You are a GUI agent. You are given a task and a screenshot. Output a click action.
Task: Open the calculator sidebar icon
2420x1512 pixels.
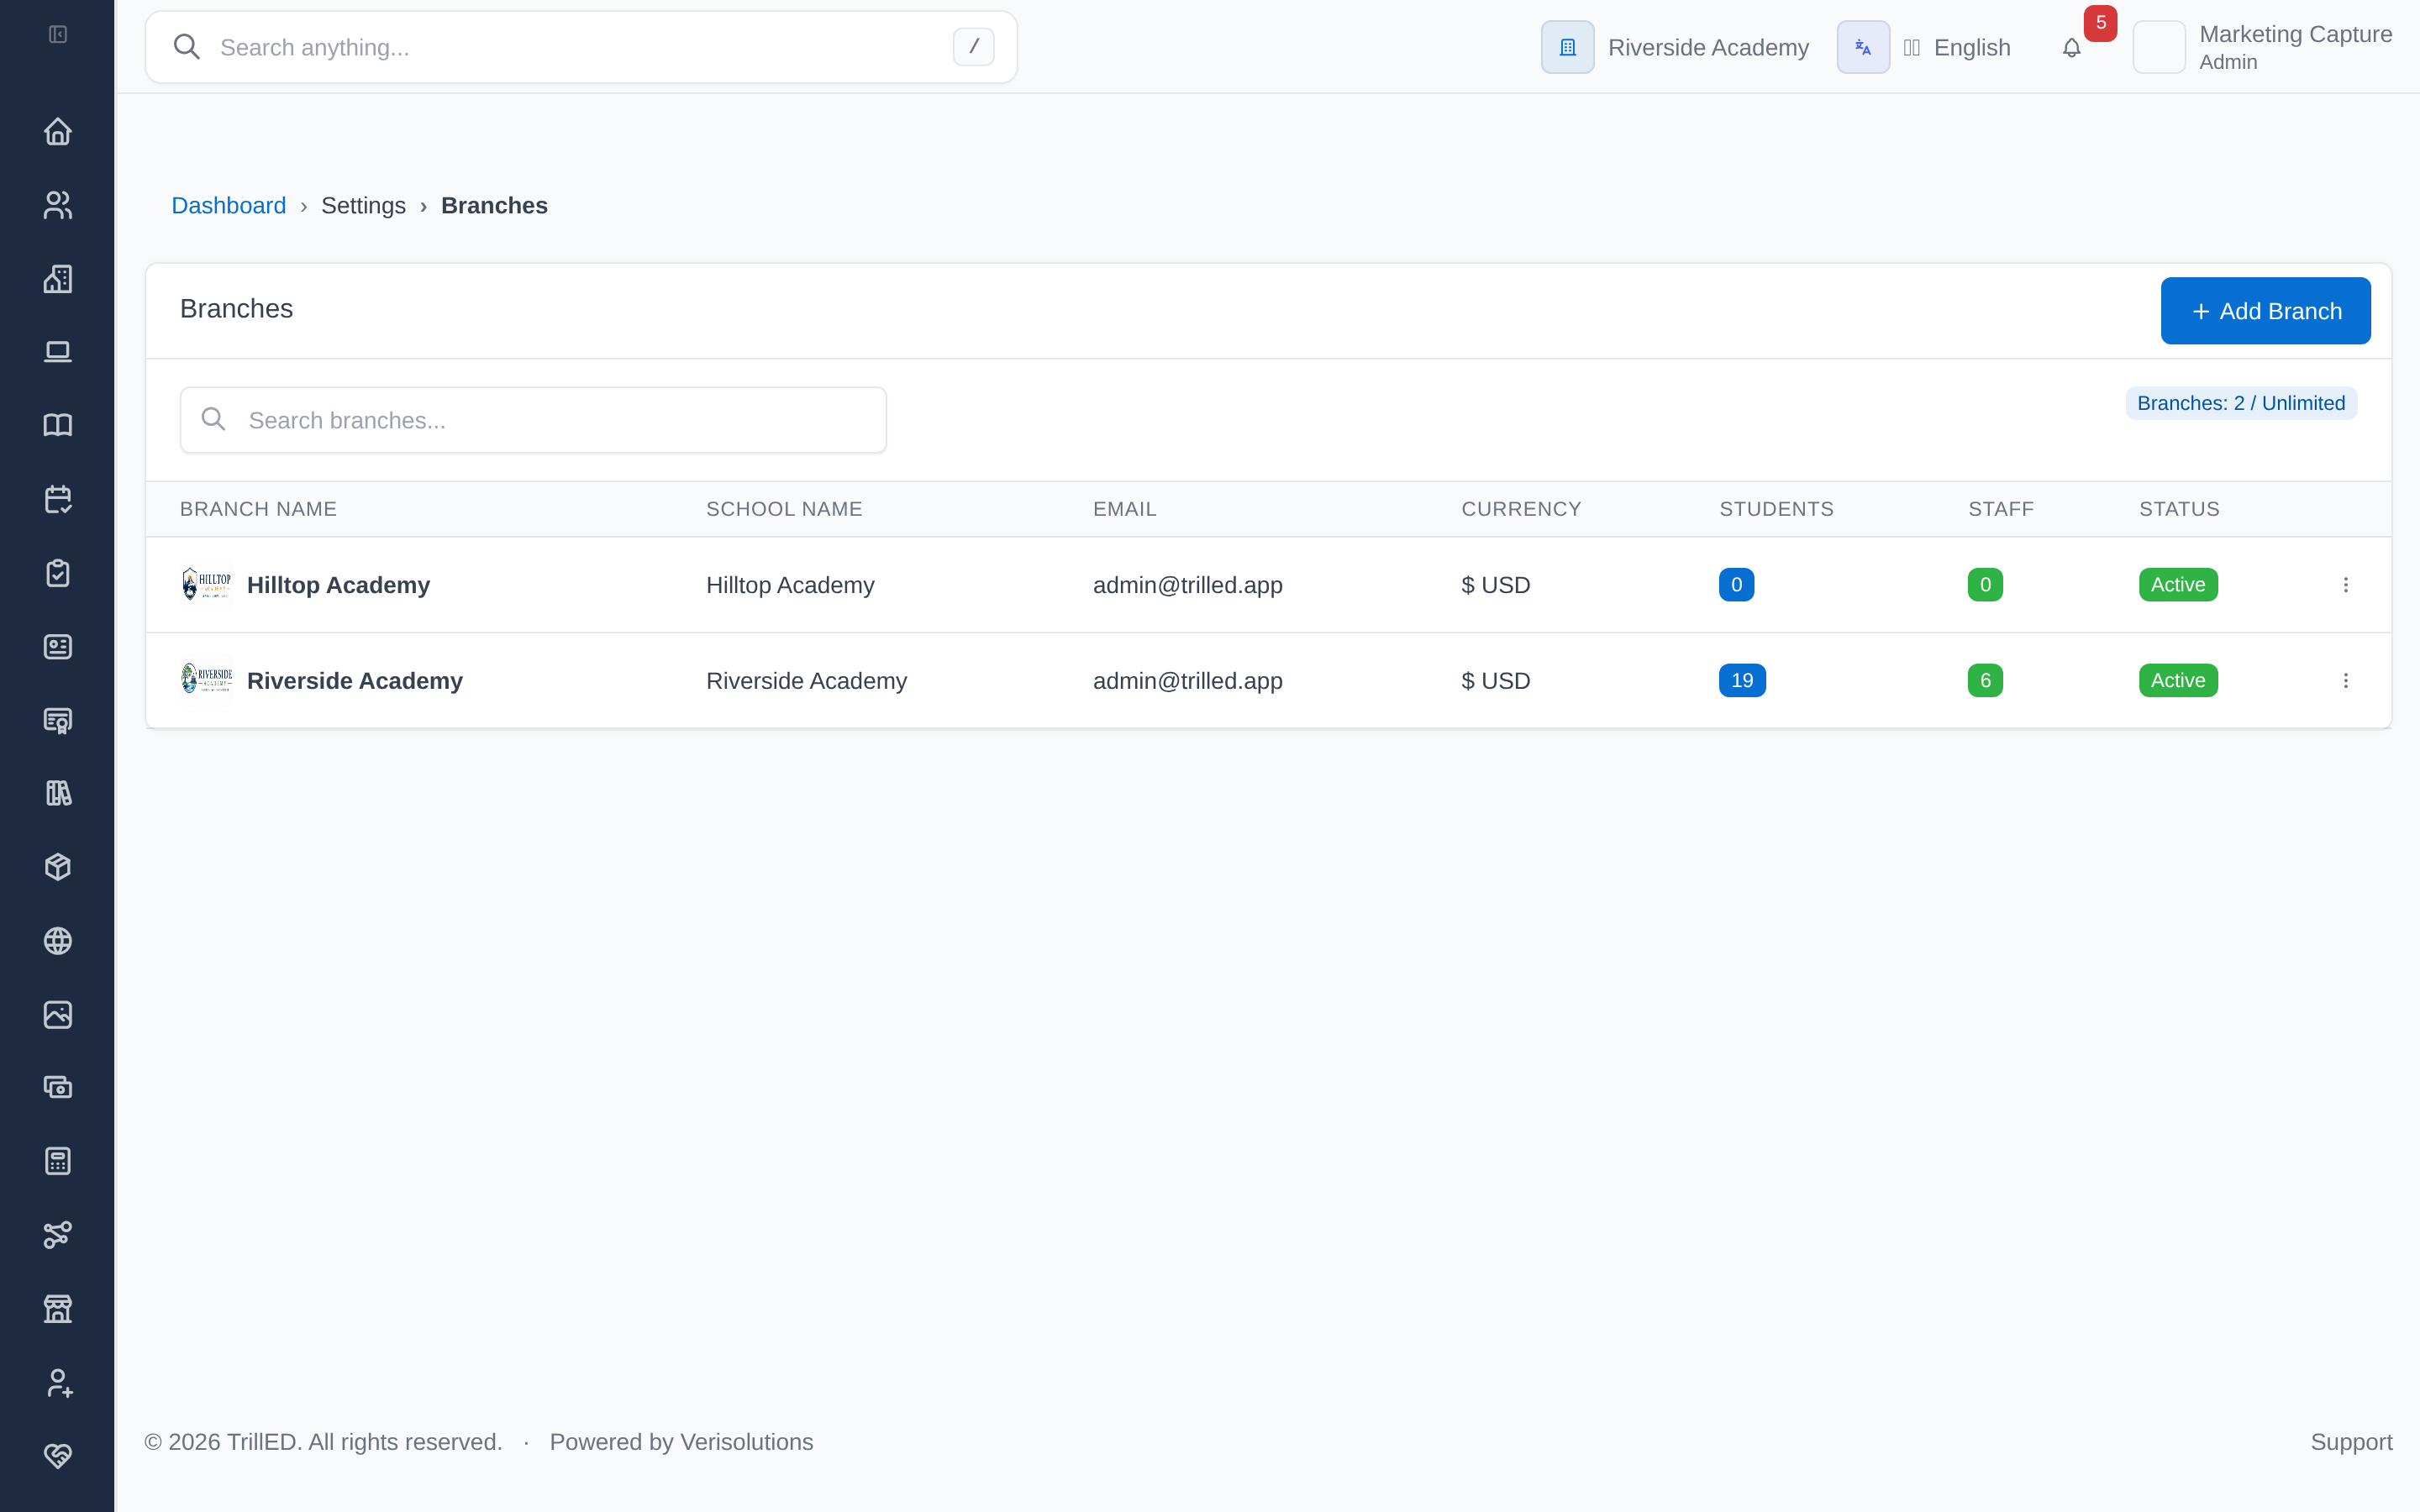pyautogui.click(x=58, y=1161)
